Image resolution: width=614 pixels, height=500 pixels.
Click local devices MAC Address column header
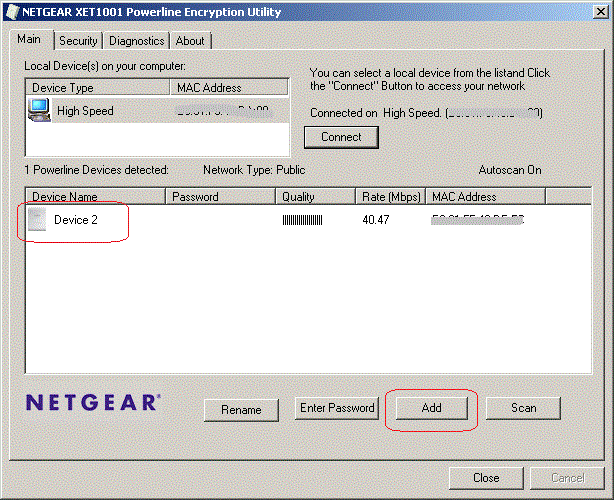[x=229, y=87]
